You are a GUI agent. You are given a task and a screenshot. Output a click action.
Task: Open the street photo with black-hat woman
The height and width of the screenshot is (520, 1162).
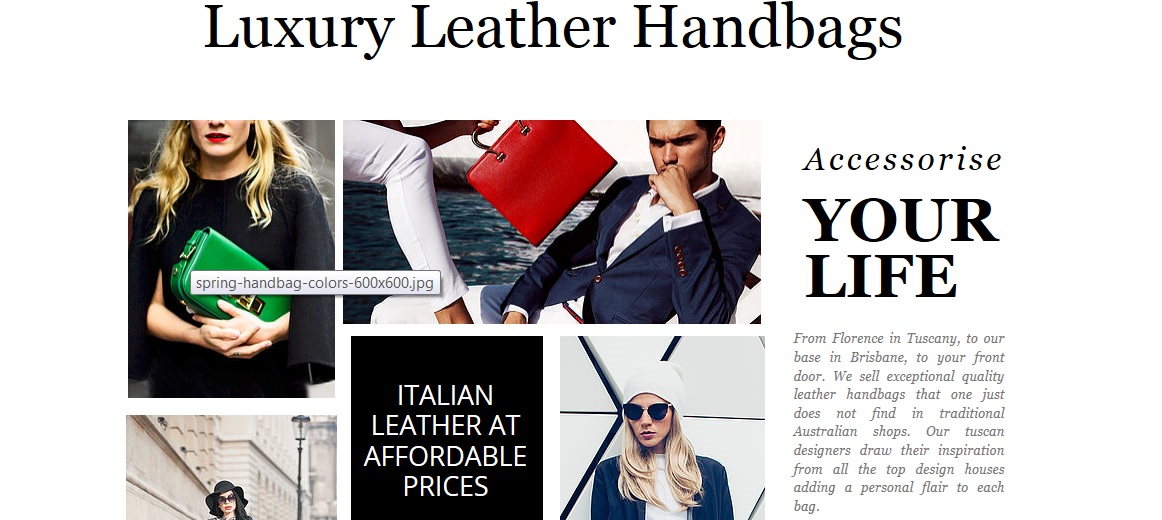click(x=231, y=467)
